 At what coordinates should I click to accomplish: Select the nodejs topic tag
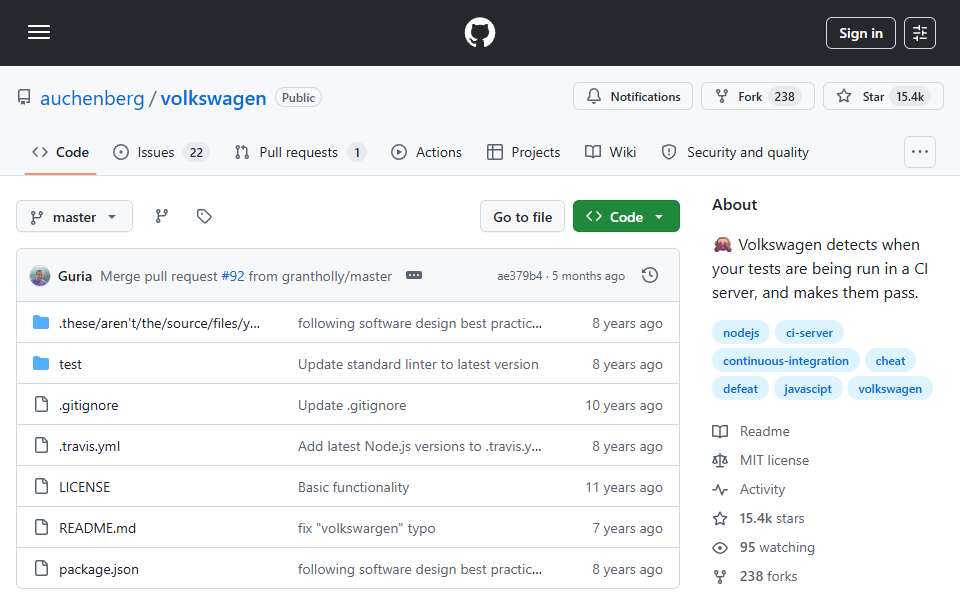point(741,332)
